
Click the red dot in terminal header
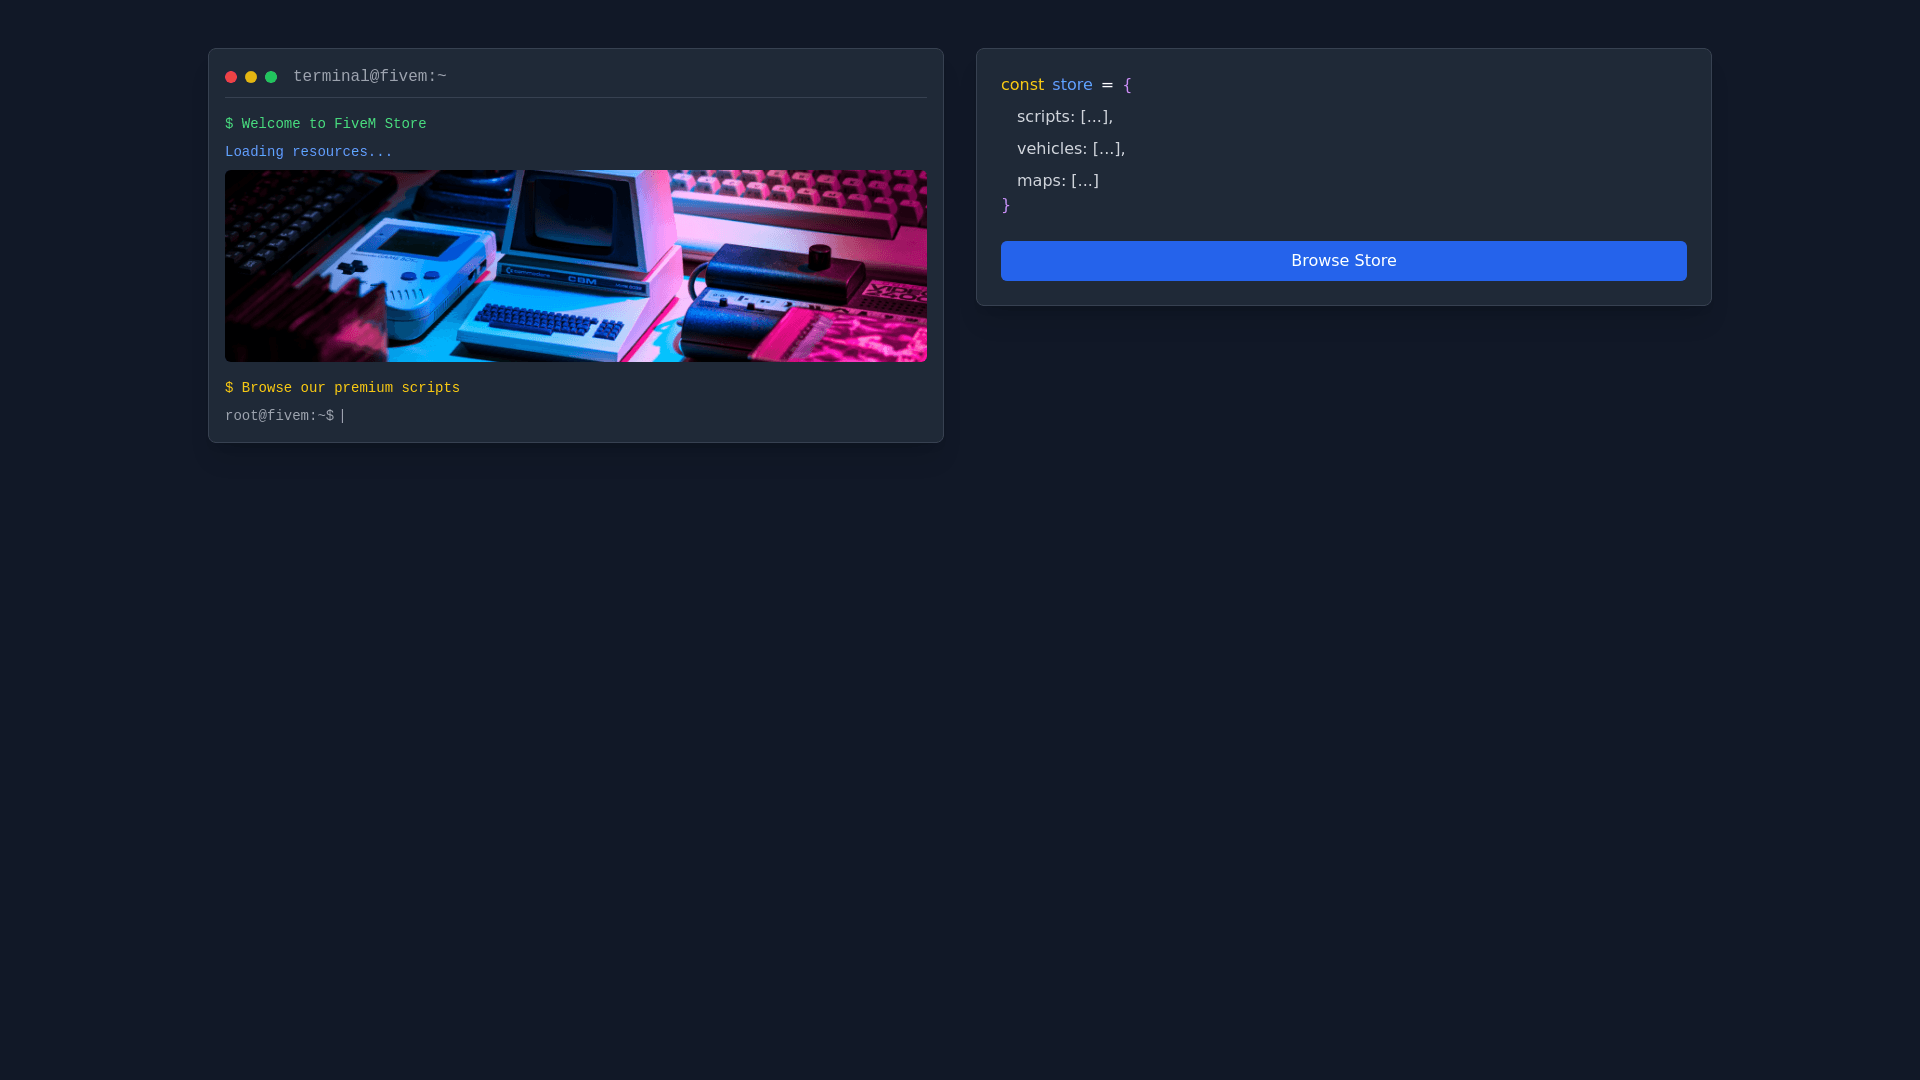pyautogui.click(x=231, y=77)
